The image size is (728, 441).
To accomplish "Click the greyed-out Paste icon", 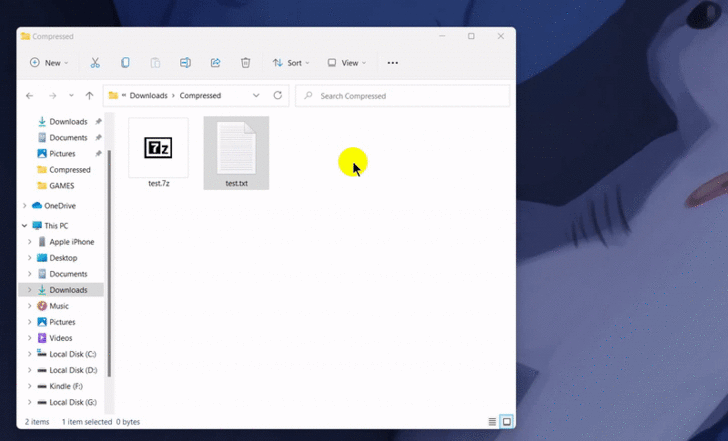I will pyautogui.click(x=155, y=63).
